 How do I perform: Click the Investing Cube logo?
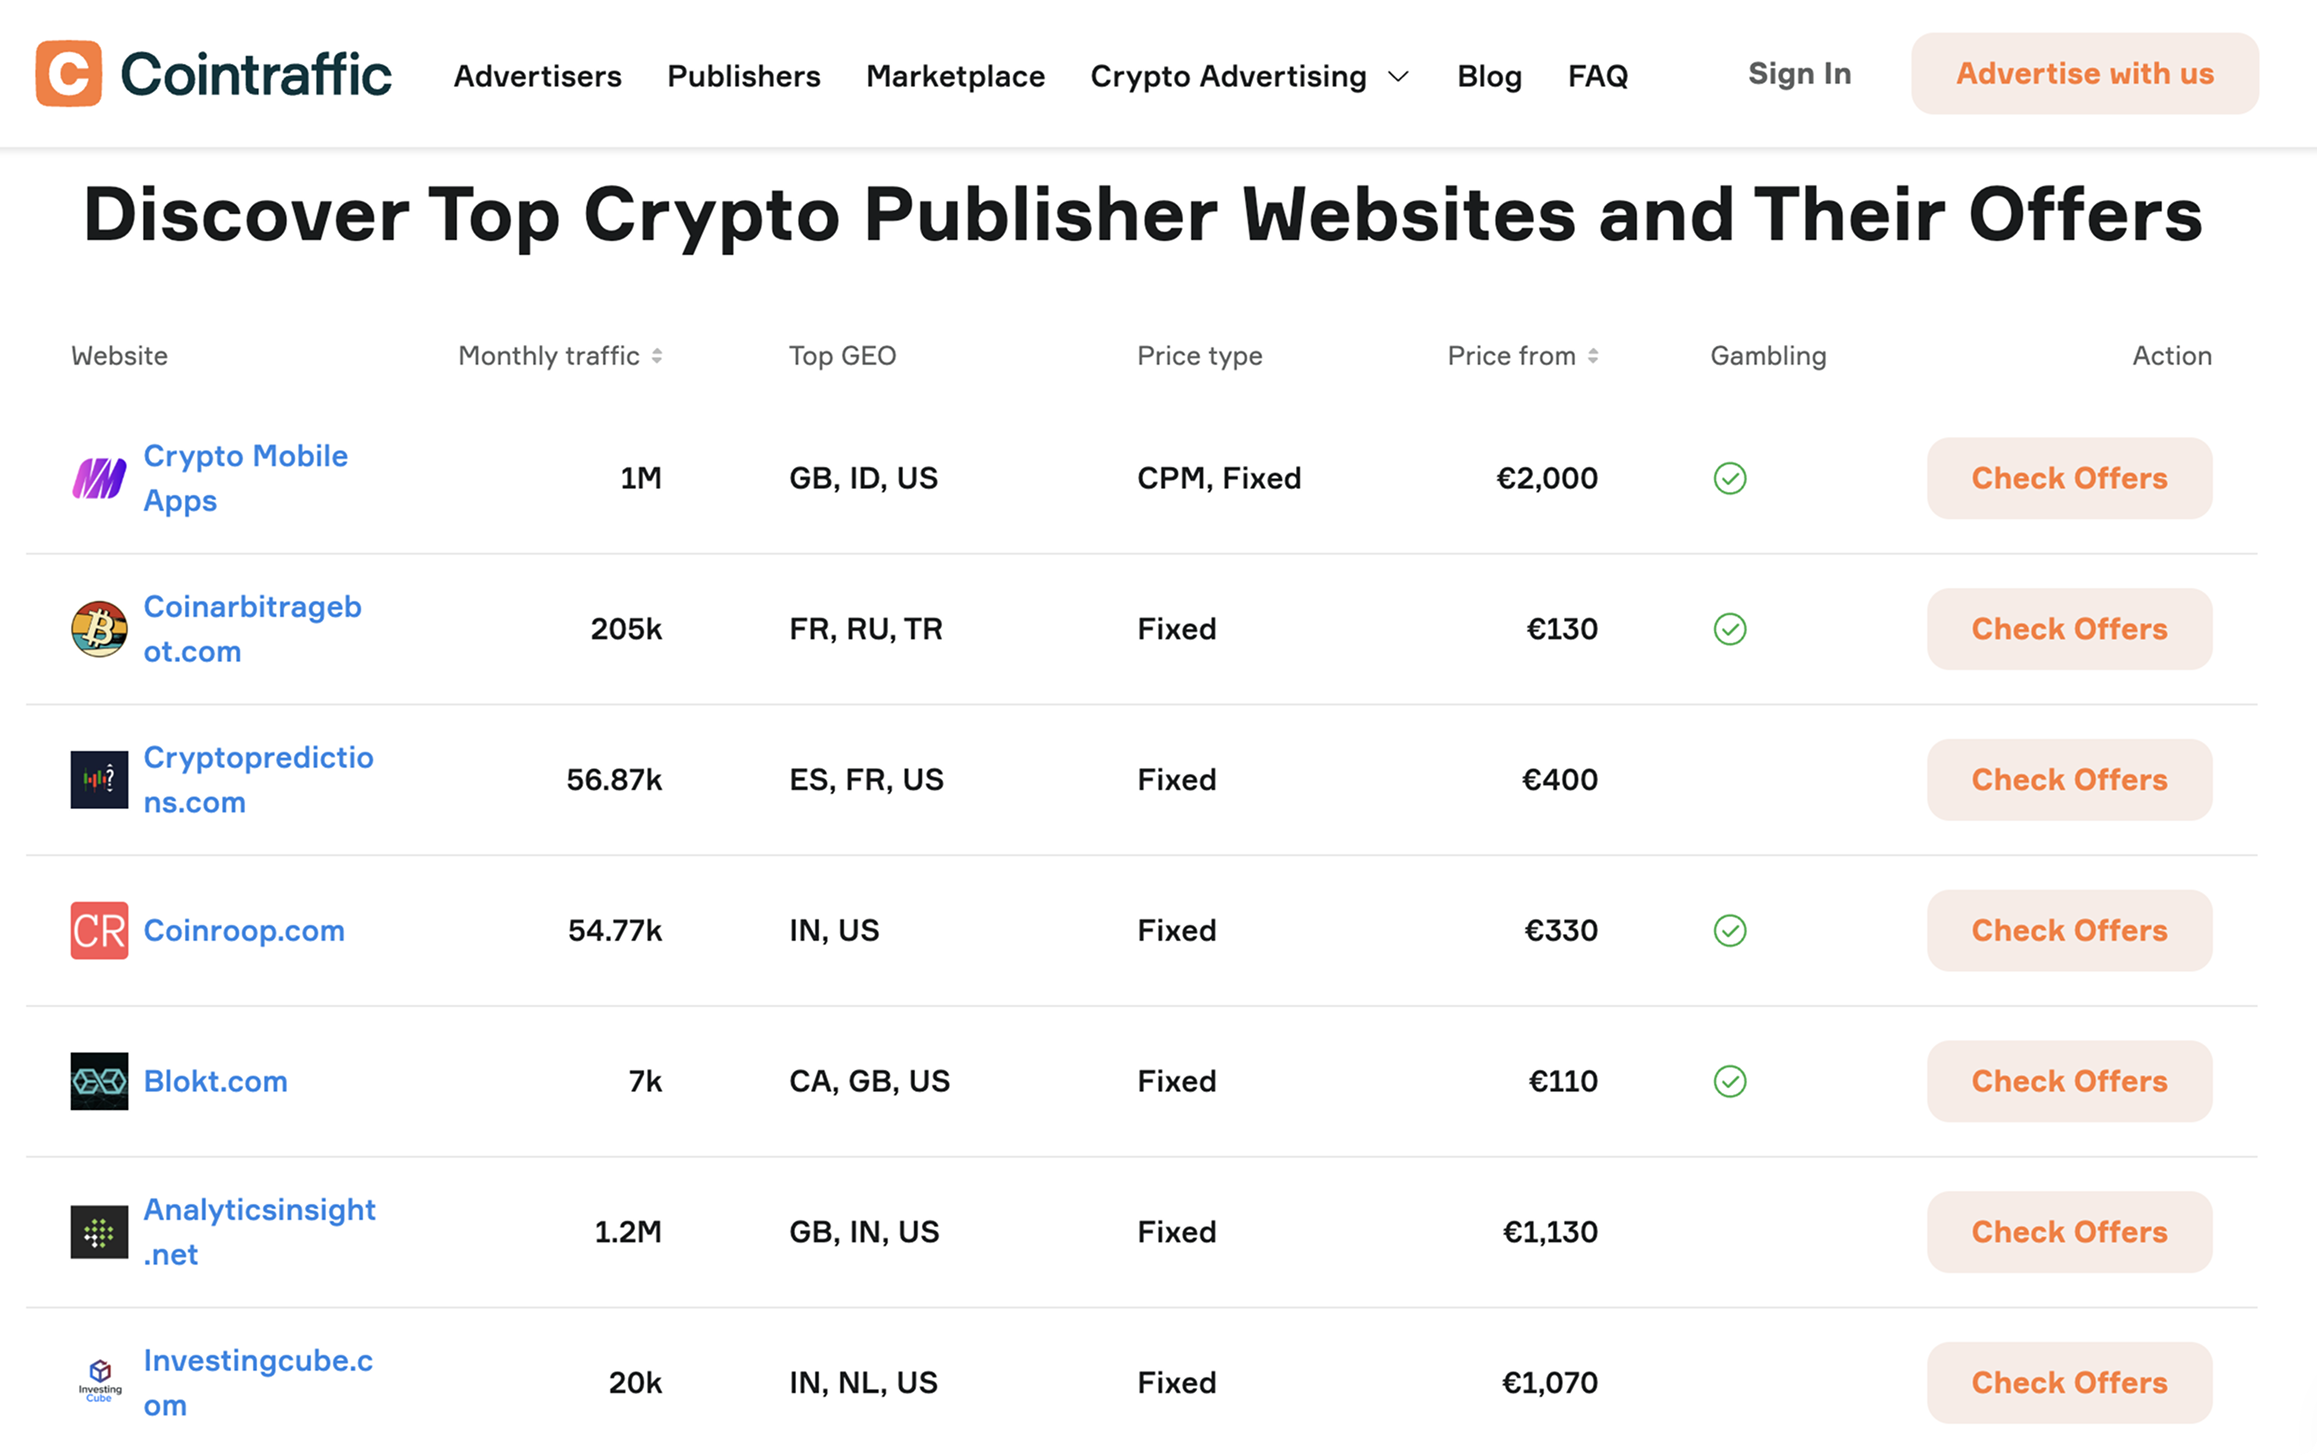click(x=99, y=1382)
